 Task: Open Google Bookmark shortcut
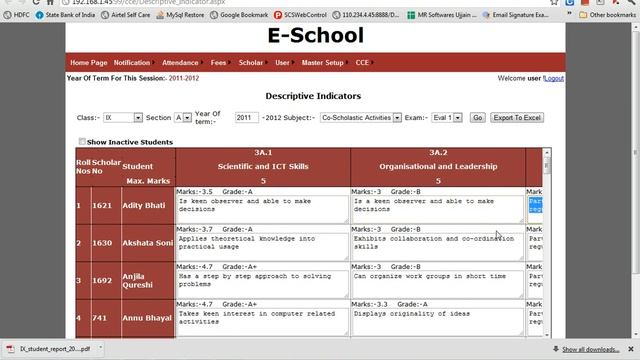[x=239, y=15]
